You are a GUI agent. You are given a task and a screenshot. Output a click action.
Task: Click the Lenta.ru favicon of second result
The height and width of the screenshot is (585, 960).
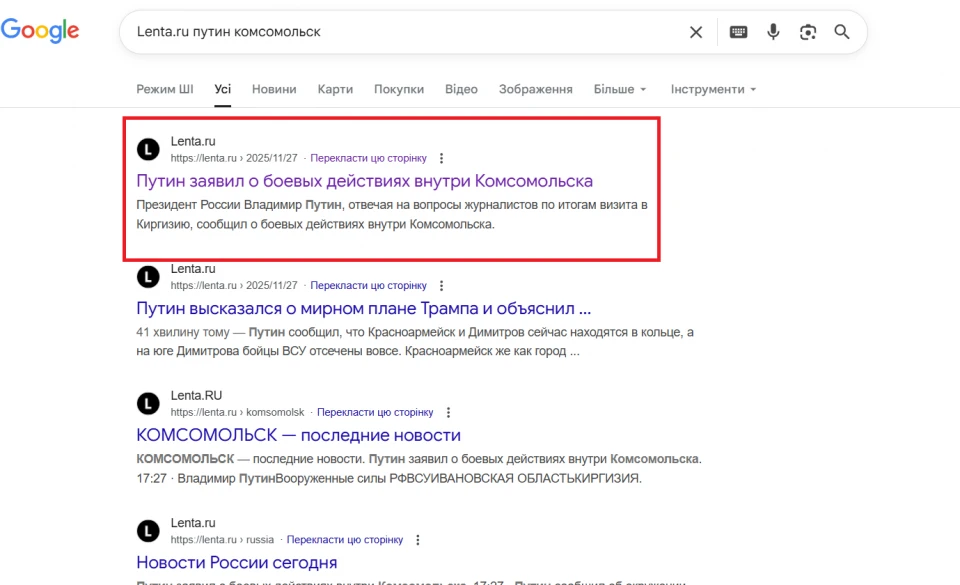(x=148, y=277)
